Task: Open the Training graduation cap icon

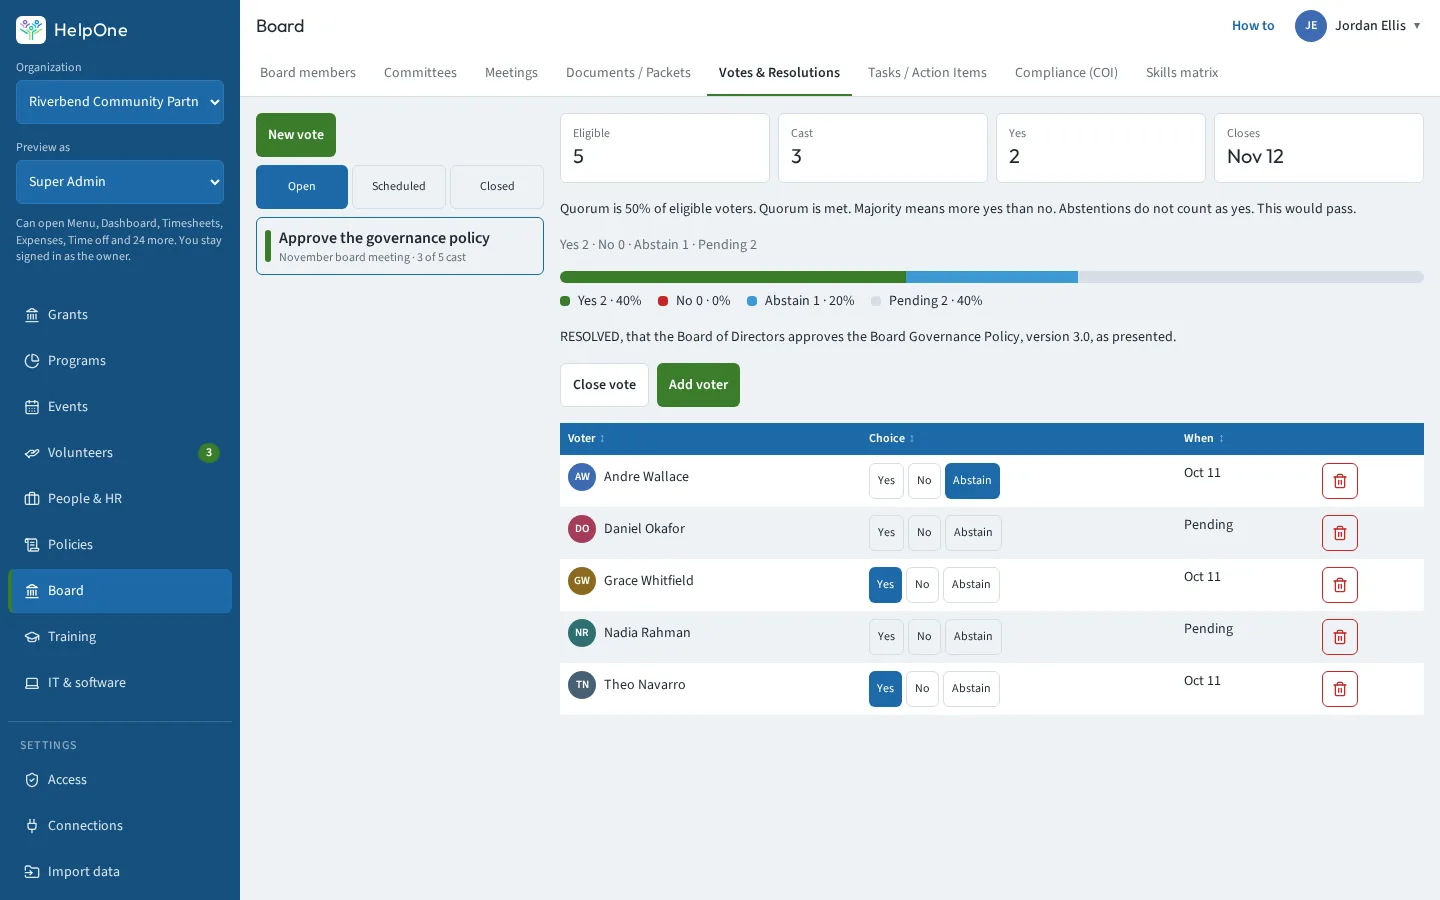Action: pyautogui.click(x=32, y=637)
